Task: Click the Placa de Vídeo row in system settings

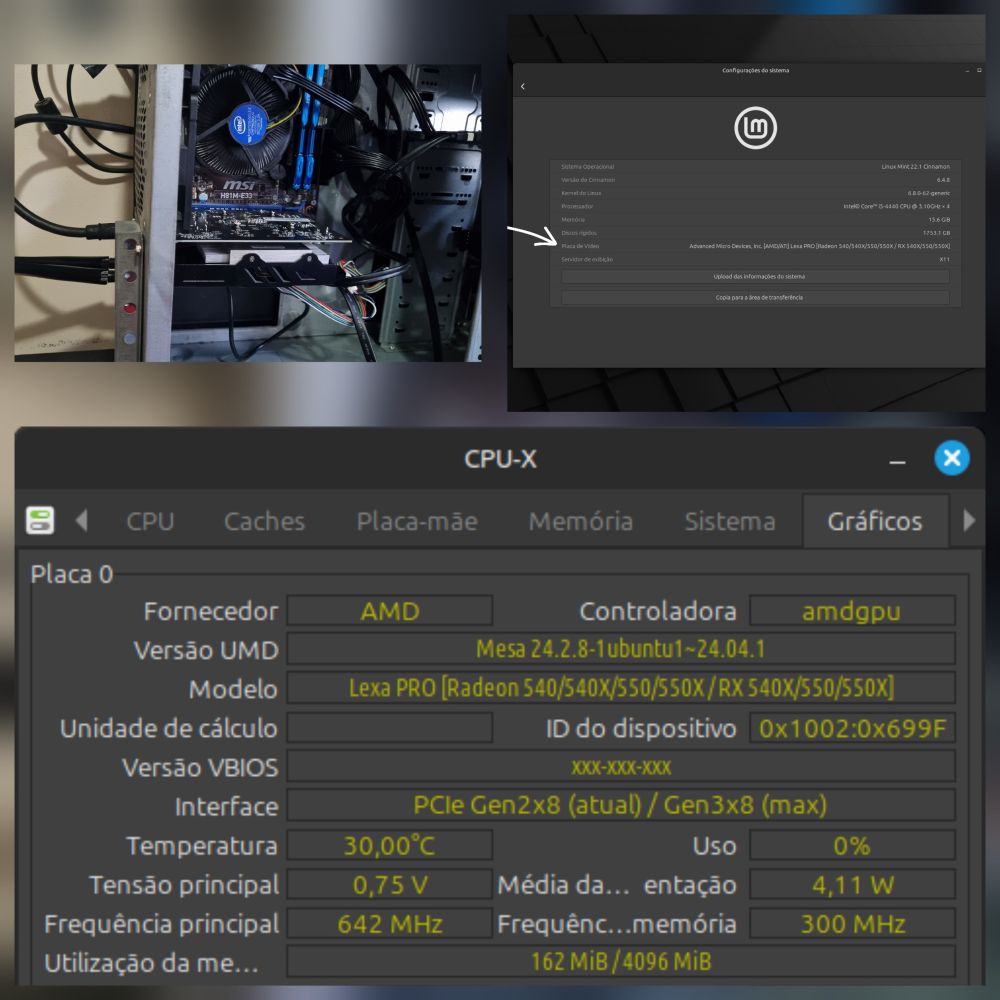Action: click(755, 246)
